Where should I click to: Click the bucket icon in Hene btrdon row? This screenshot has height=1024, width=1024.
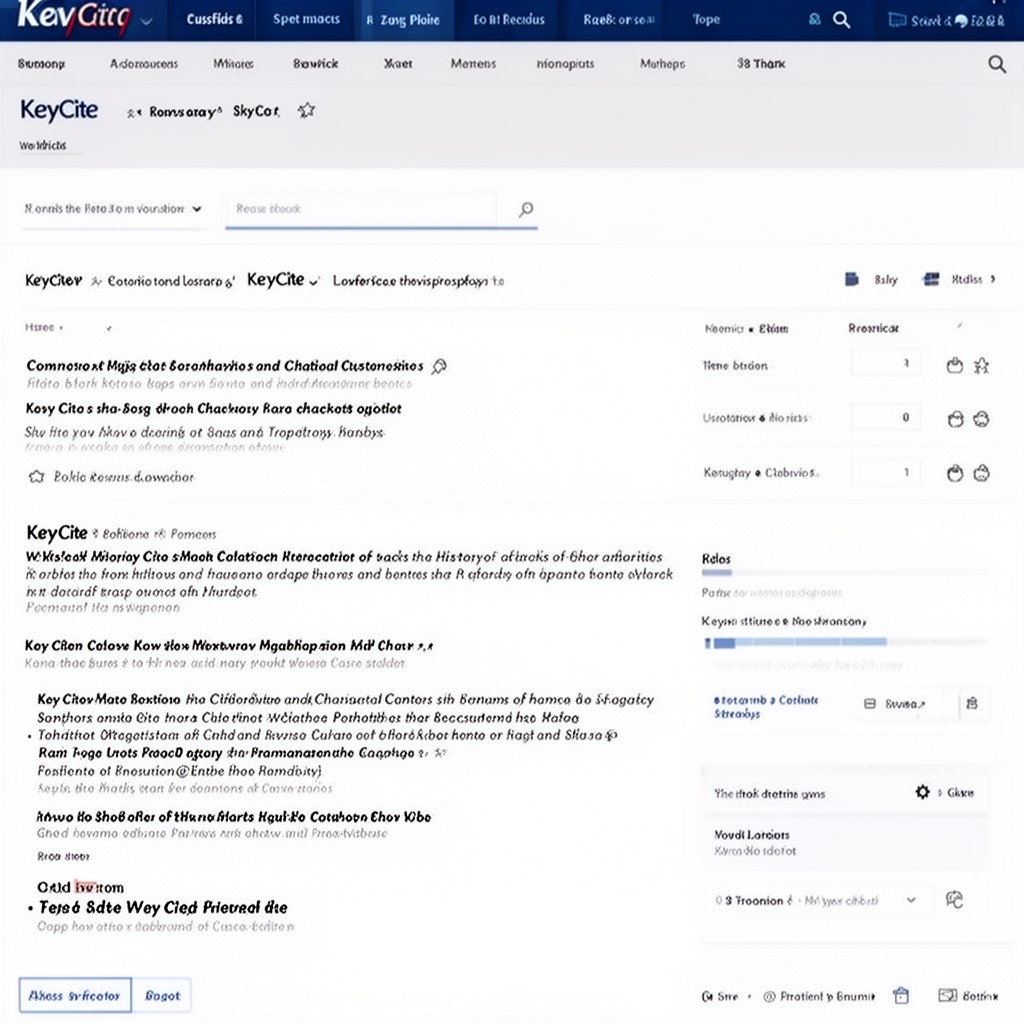coord(955,366)
